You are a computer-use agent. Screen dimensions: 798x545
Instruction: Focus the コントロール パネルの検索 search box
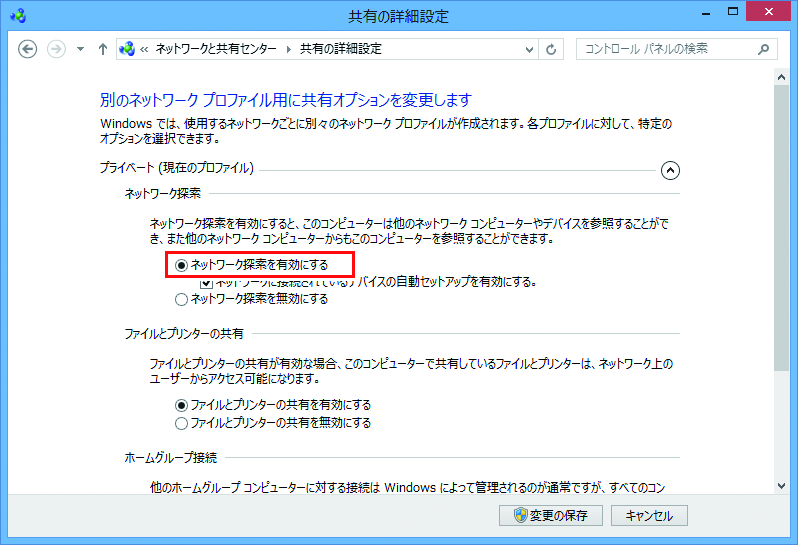676,49
